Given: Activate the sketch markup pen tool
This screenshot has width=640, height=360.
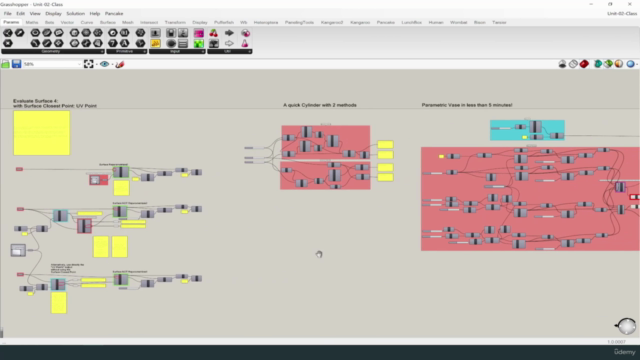Looking at the screenshot, I should pos(120,64).
